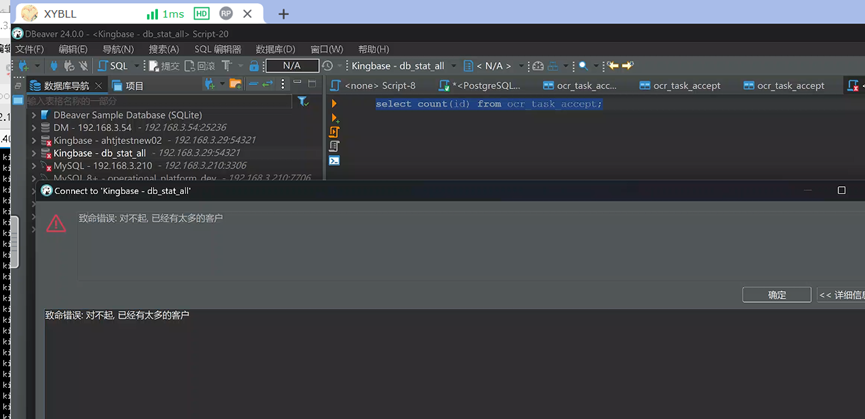This screenshot has width=865, height=419.
Task: Expand MySQL - 192.168.3.210 node
Action: (34, 165)
